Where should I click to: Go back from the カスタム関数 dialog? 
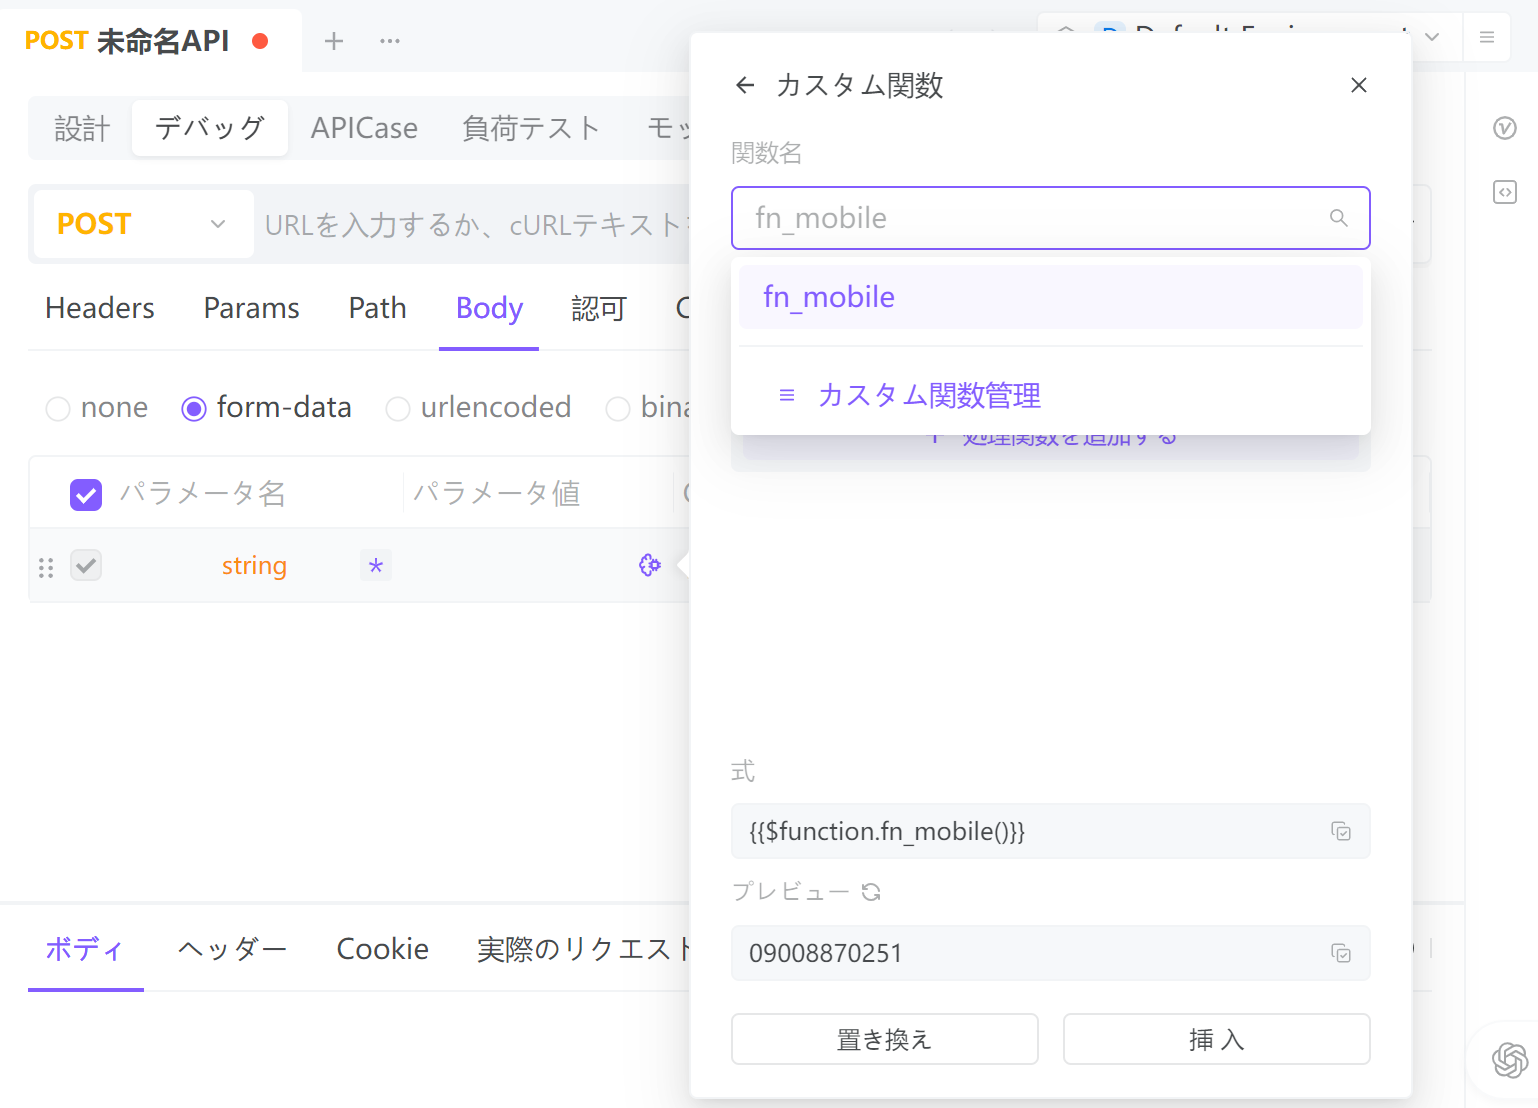click(x=745, y=85)
